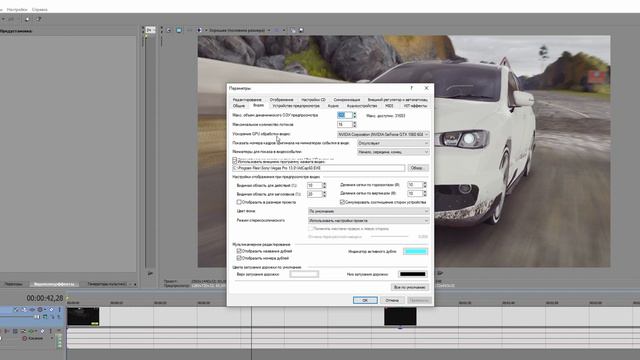640x360 pixels.
Task: Click the Обзор browse button
Action: point(417,168)
